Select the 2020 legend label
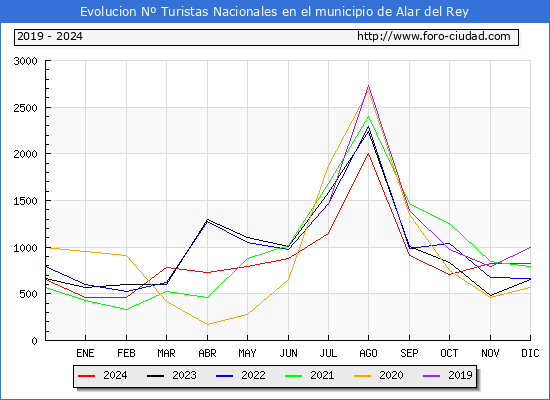 point(391,375)
